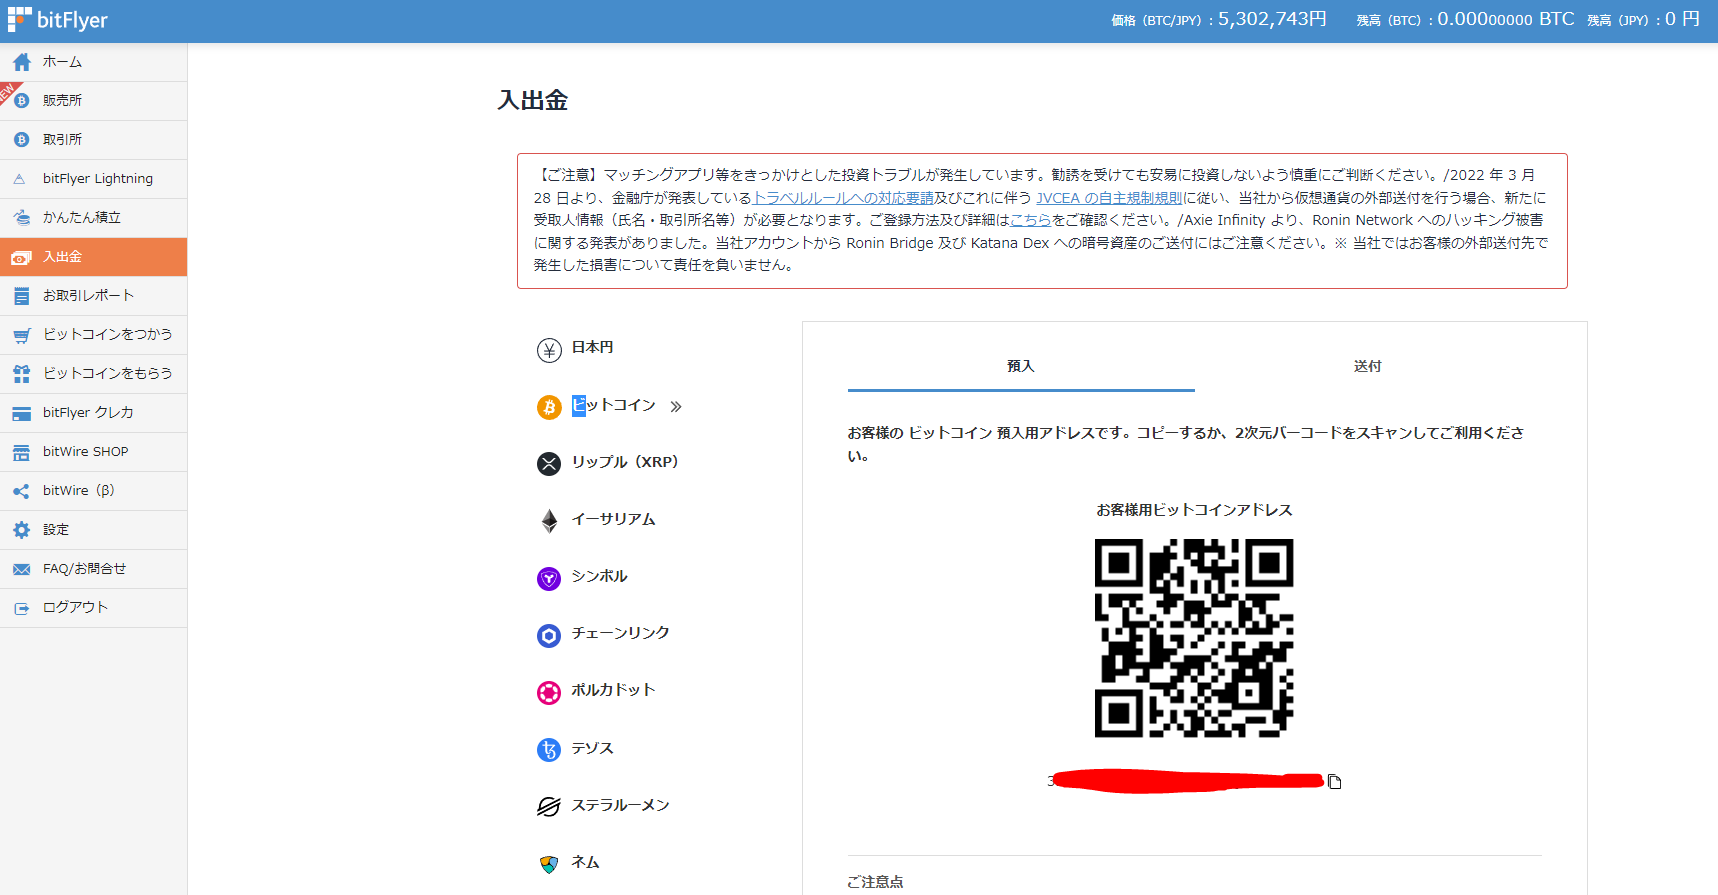The width and height of the screenshot is (1718, 895).
Task: Select テゾス currency label
Action: [x=592, y=748]
